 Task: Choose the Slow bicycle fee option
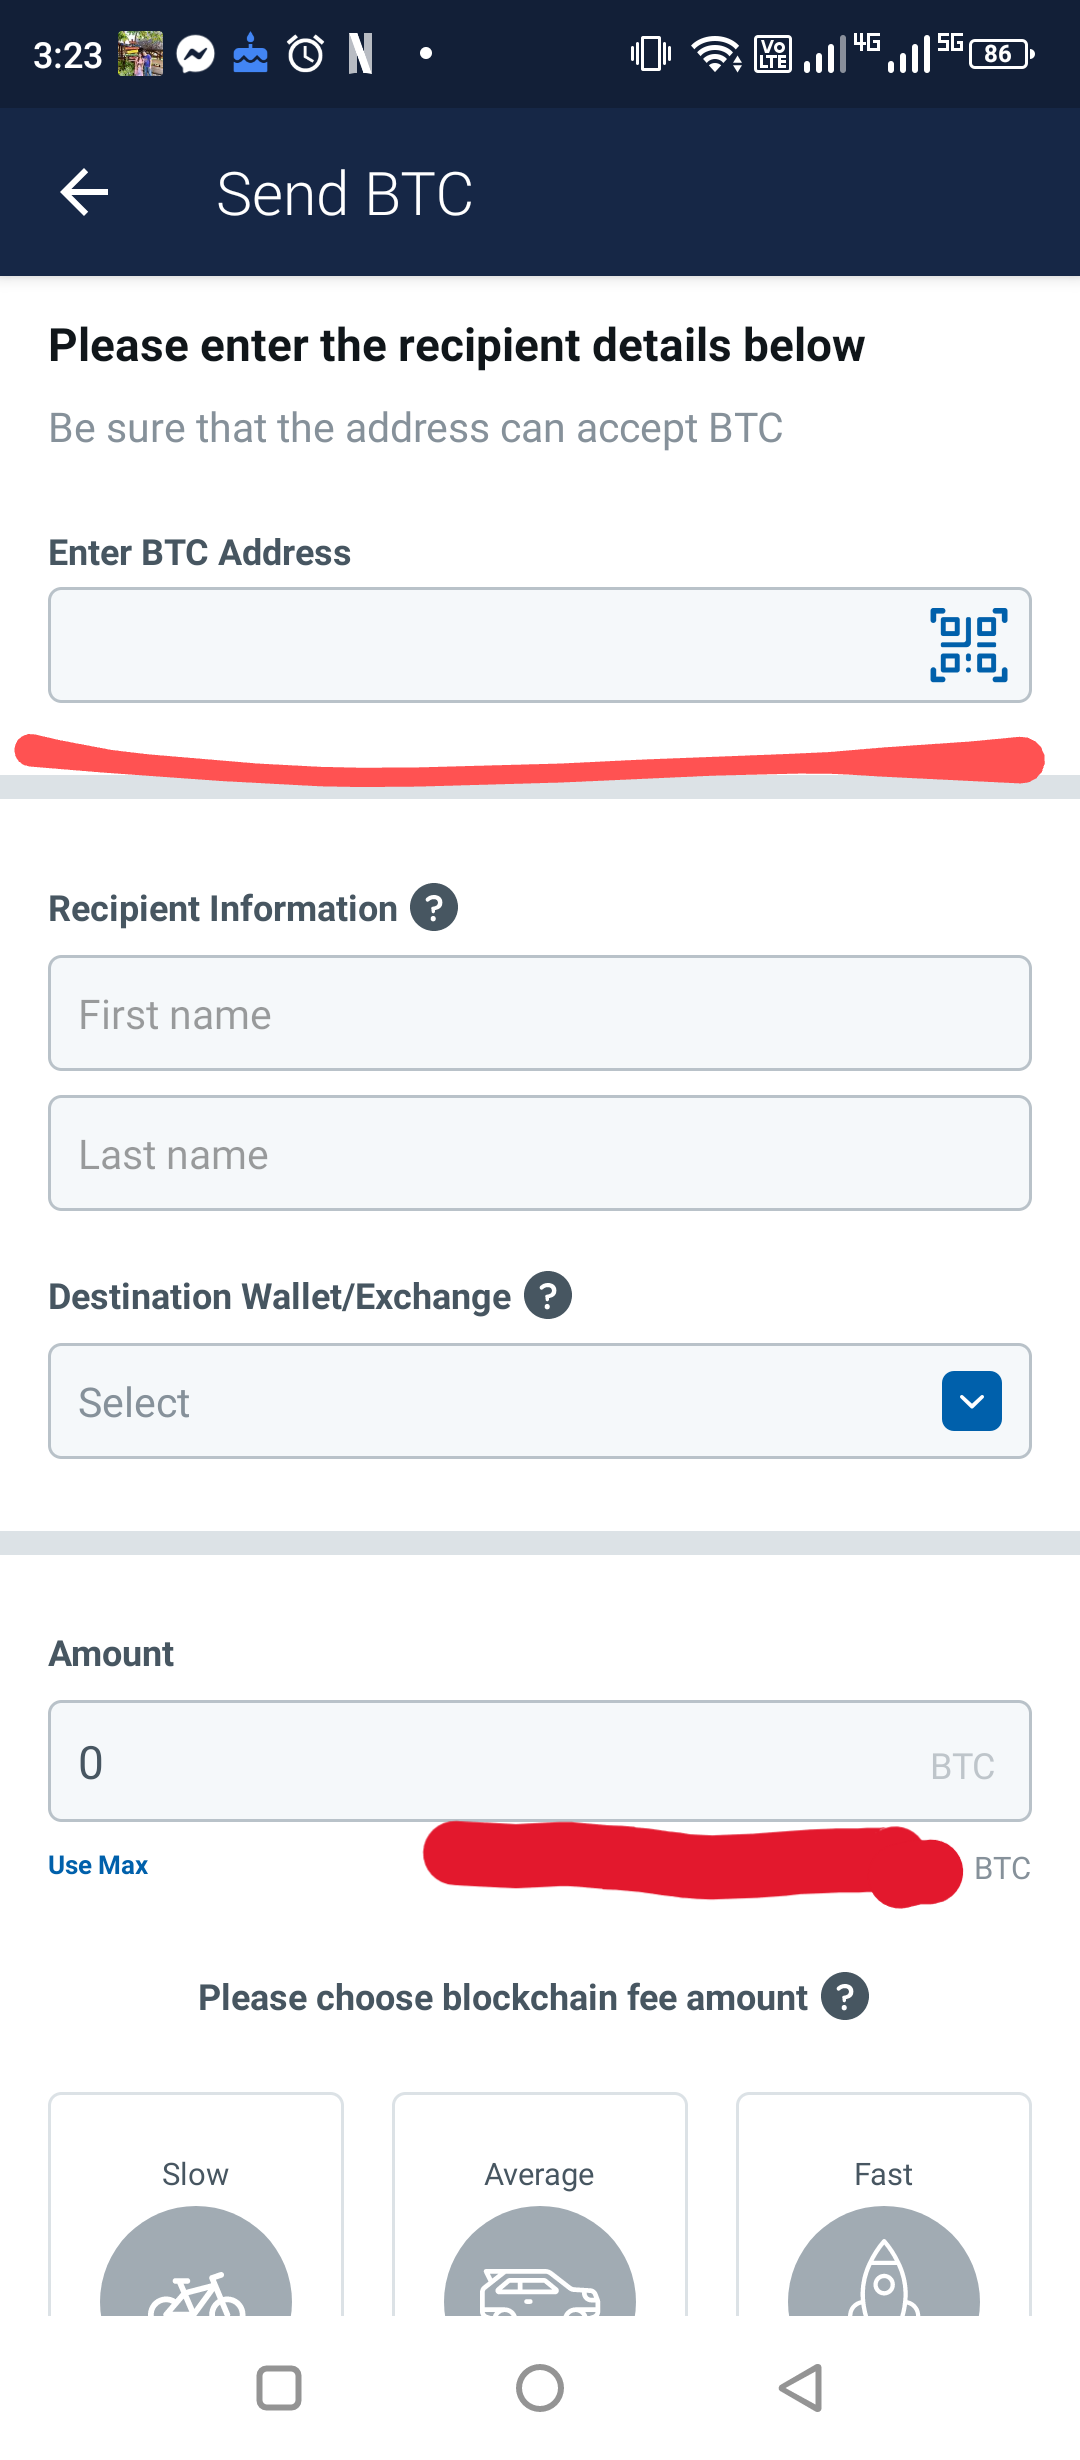[196, 2204]
